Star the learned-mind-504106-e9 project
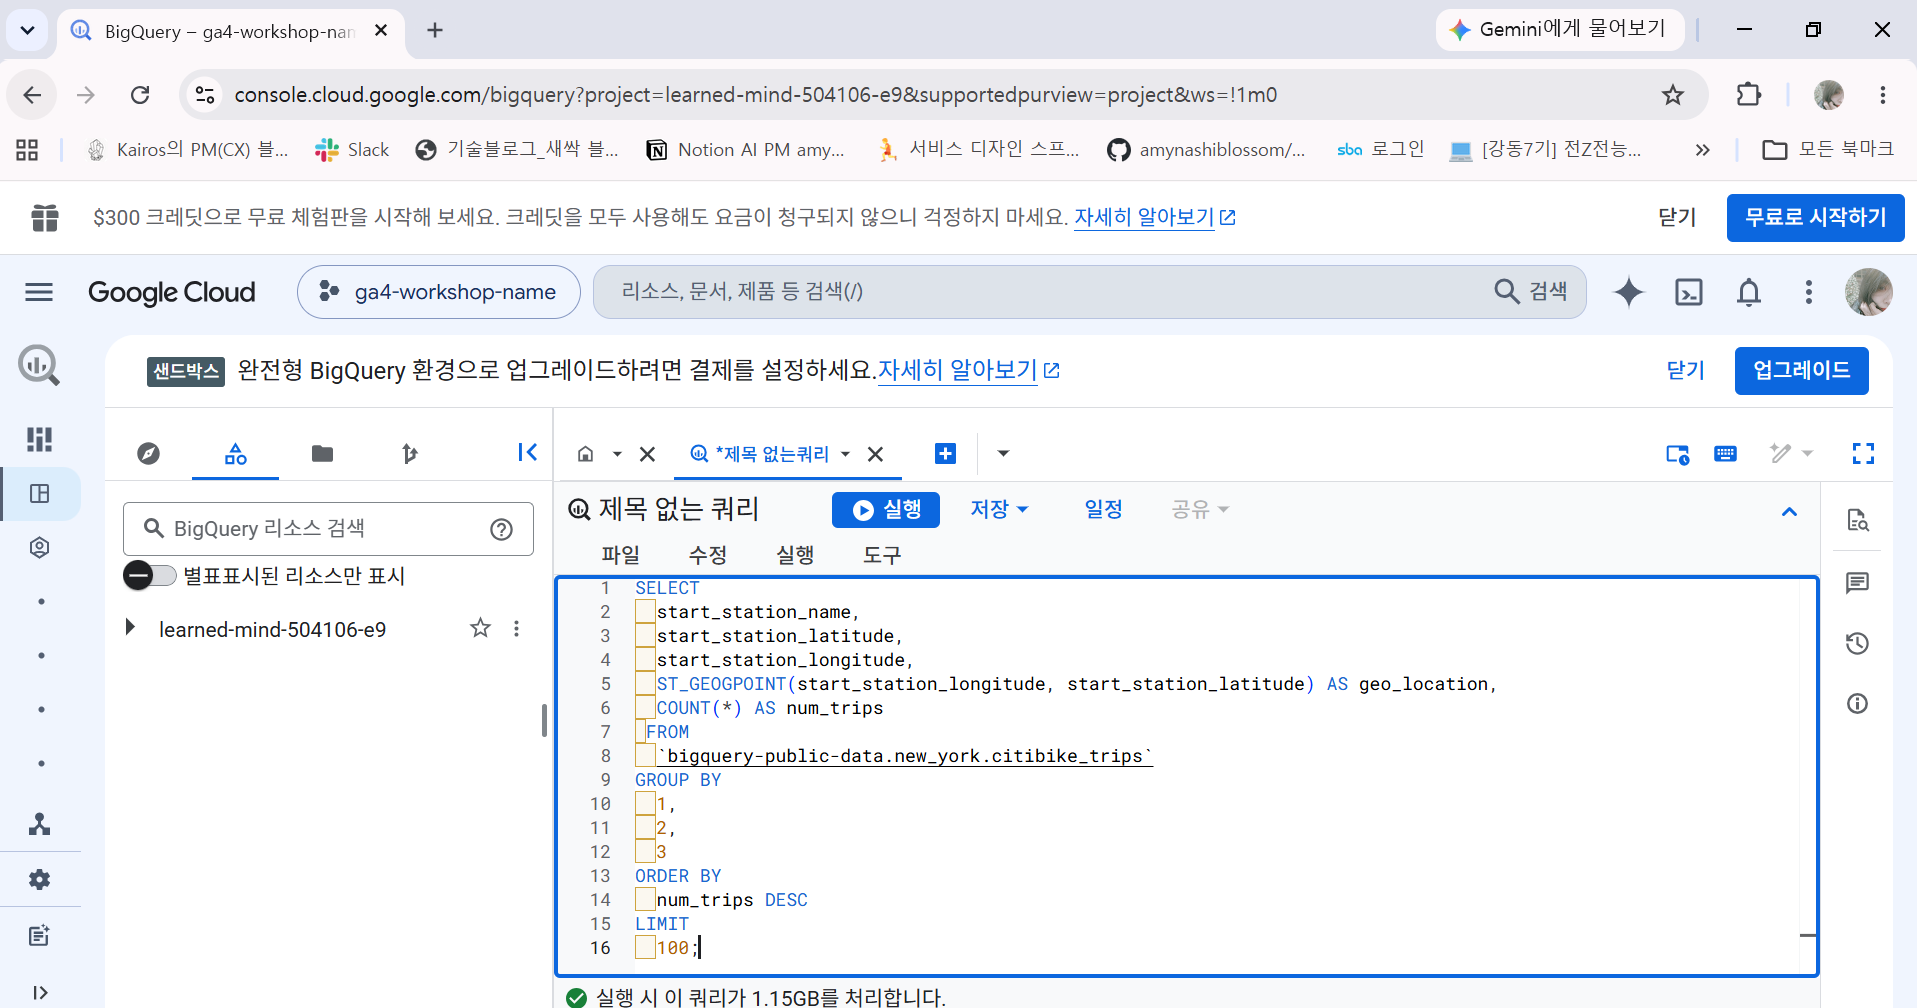 (481, 628)
